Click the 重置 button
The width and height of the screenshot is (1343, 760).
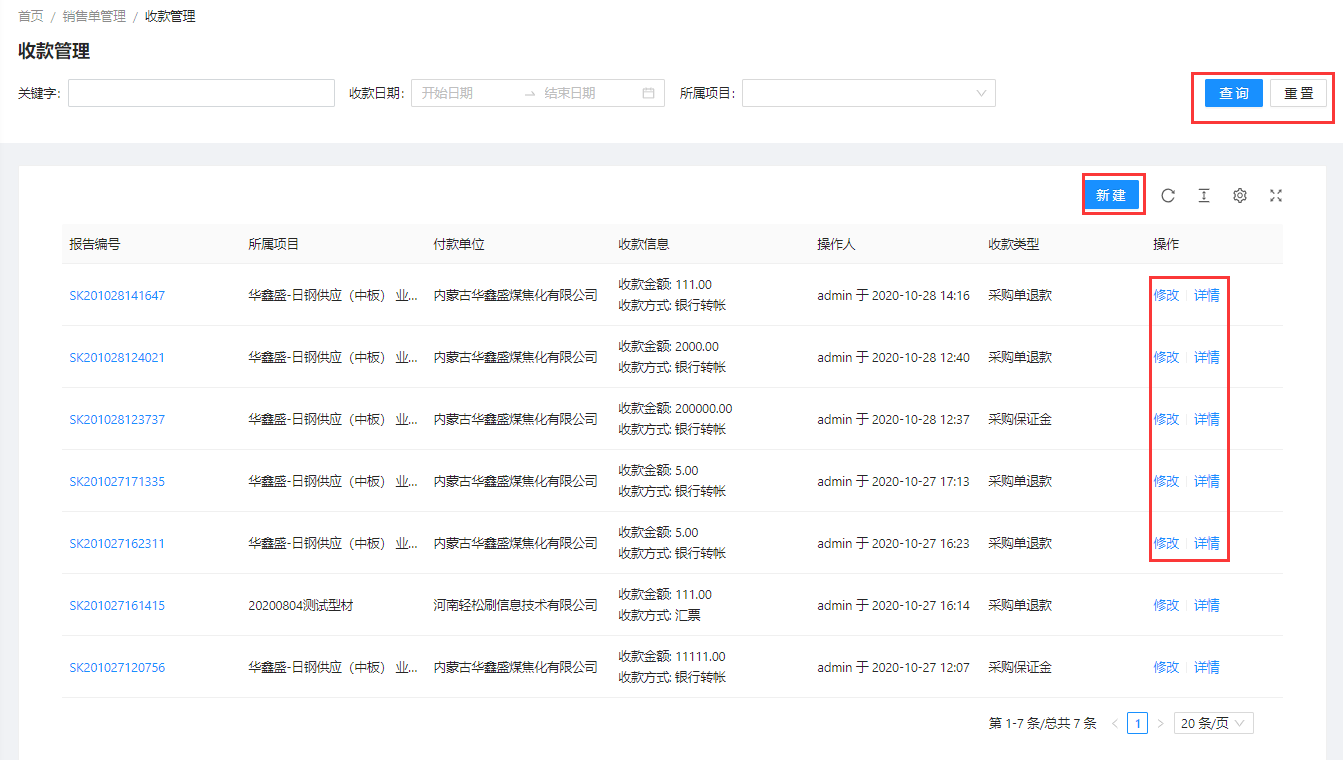(1298, 93)
